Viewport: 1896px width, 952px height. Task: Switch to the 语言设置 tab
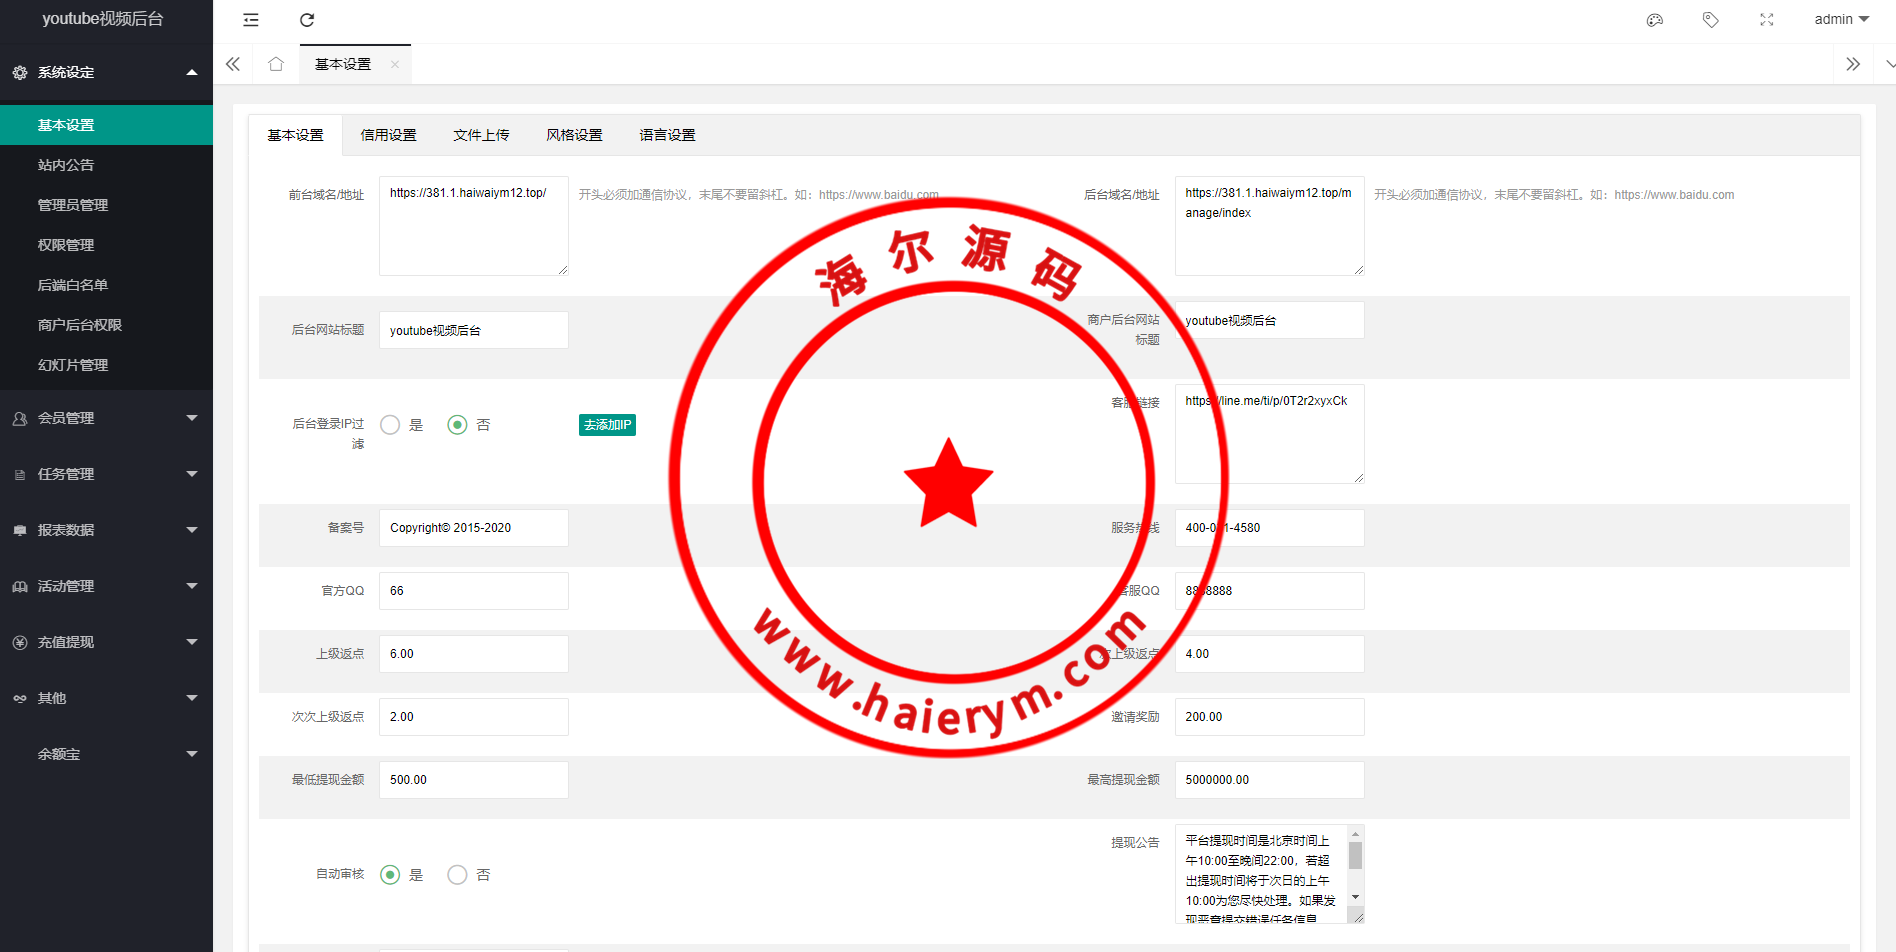(667, 135)
